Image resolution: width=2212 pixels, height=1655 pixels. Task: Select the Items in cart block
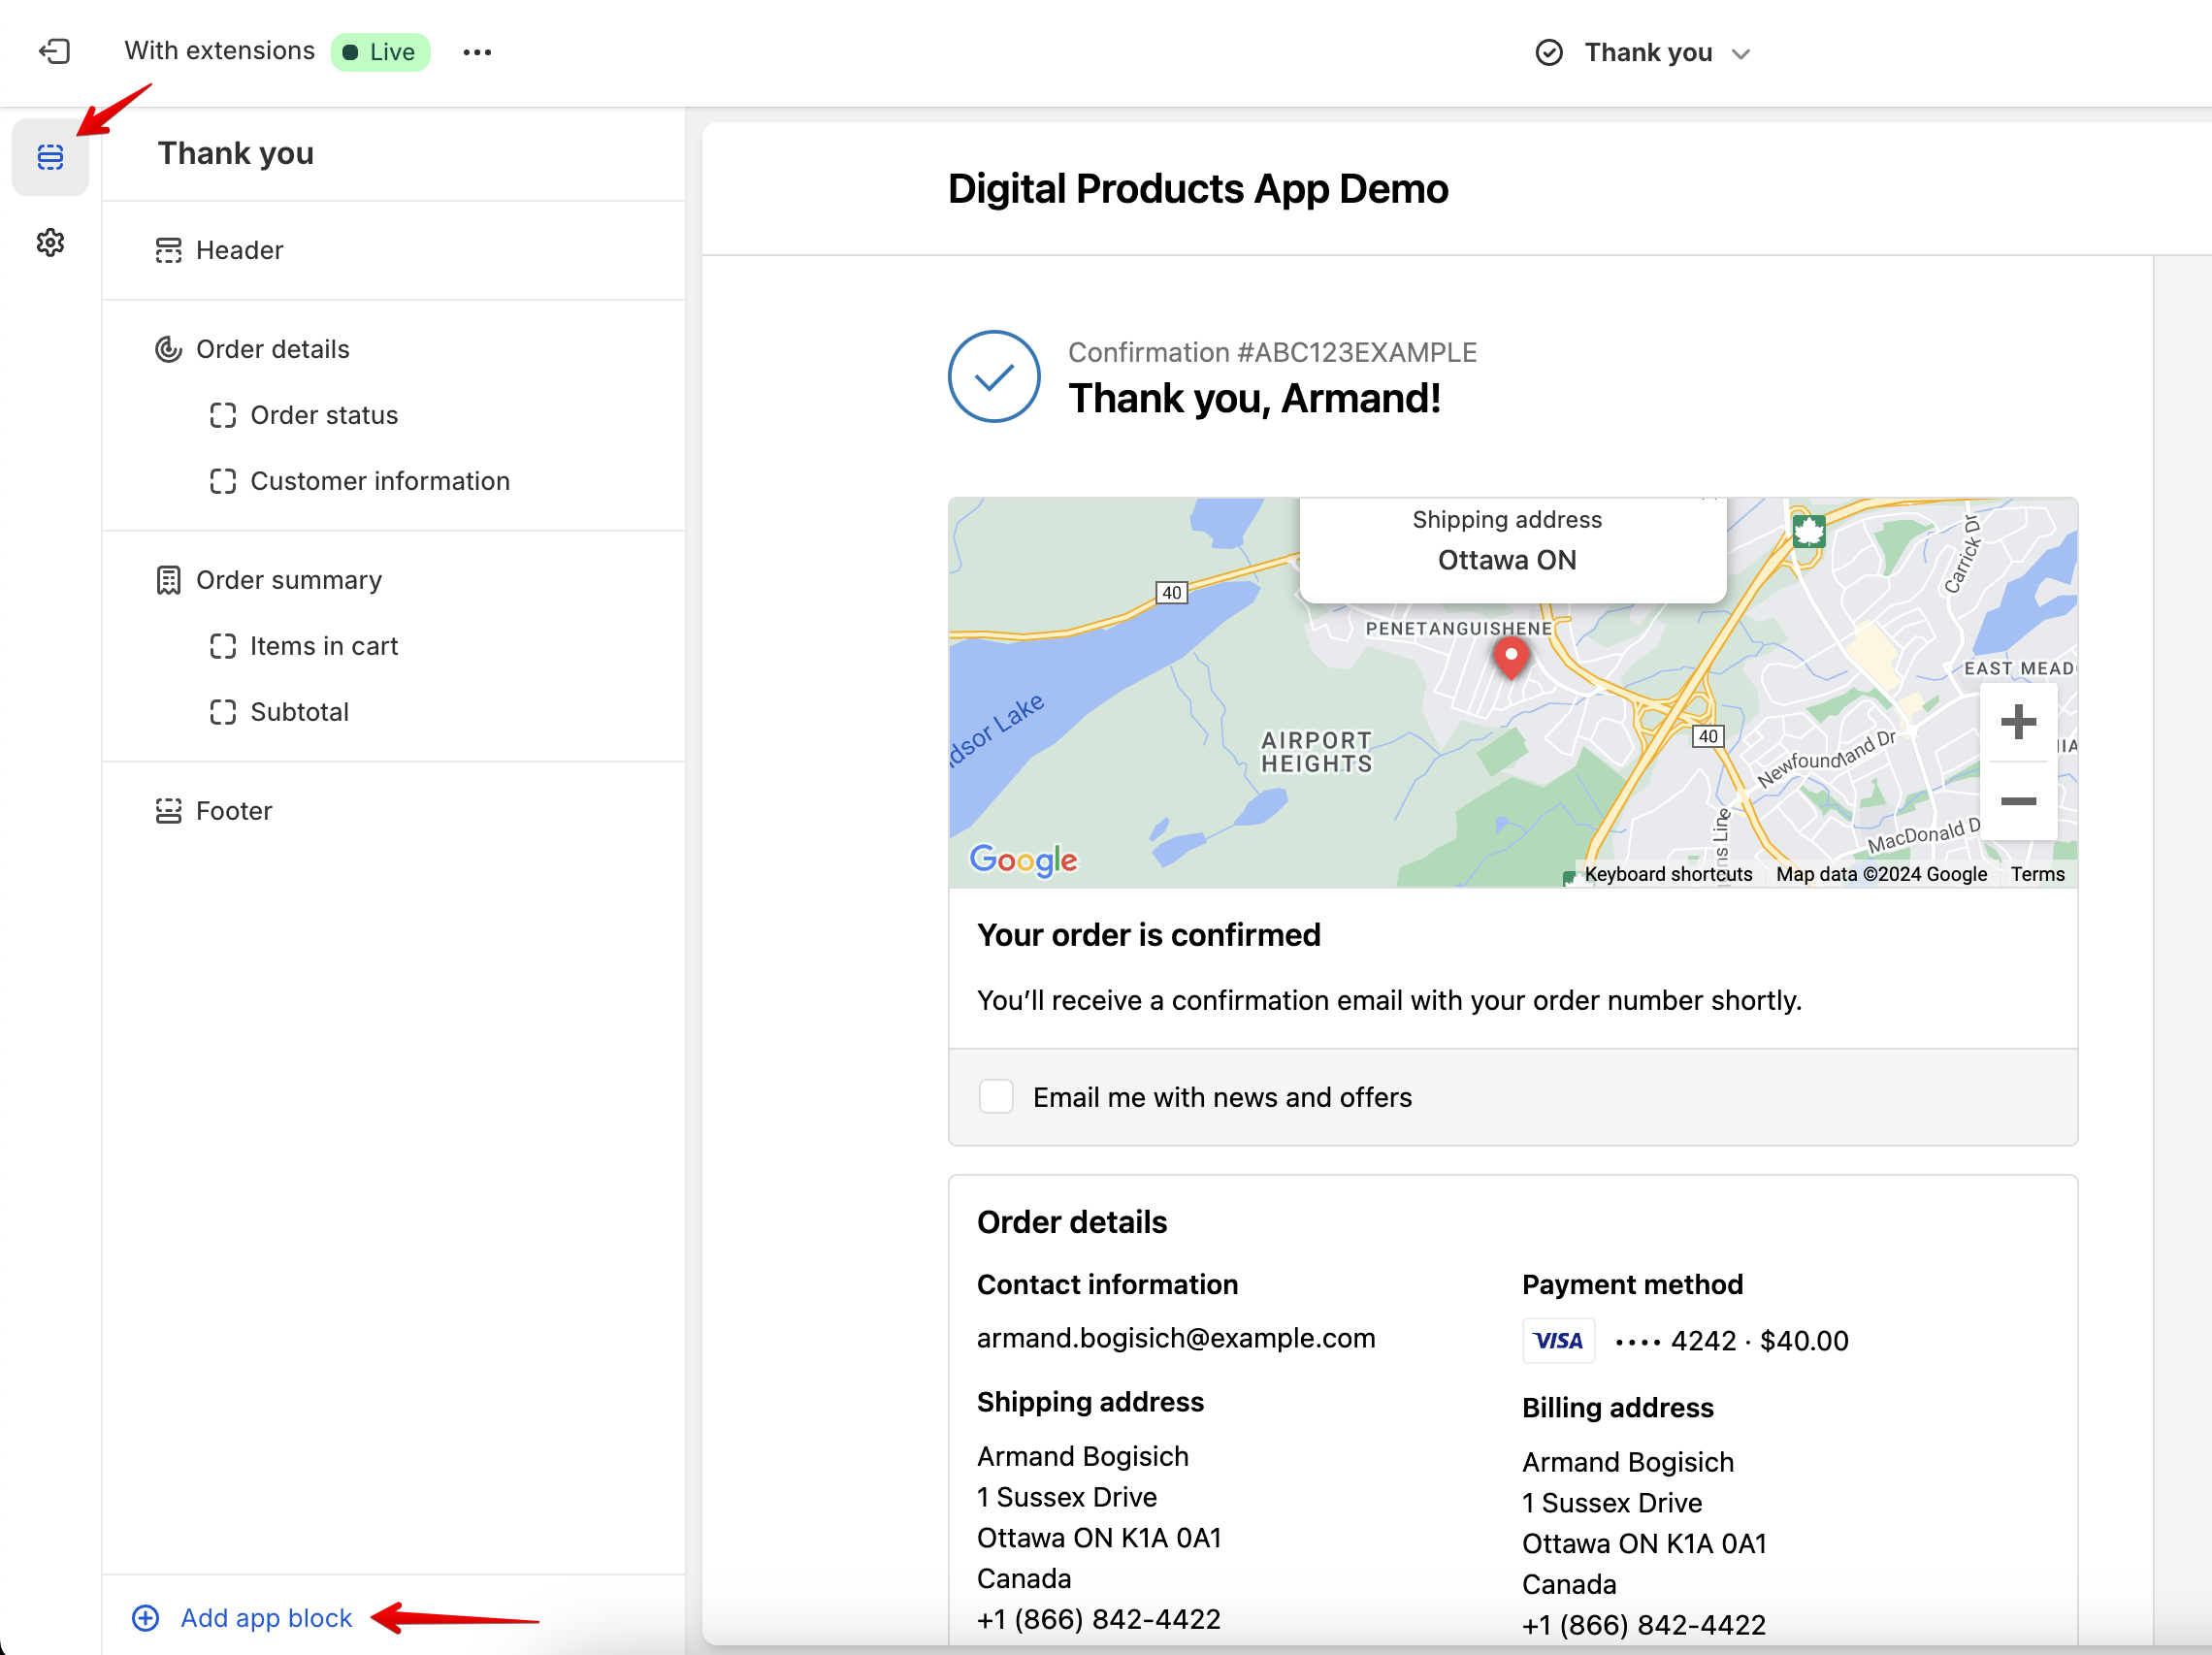click(323, 646)
